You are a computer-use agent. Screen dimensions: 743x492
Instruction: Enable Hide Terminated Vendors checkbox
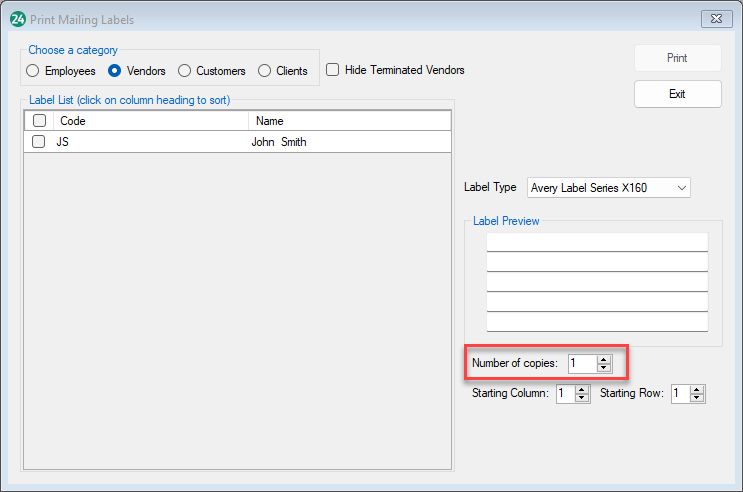coord(334,70)
